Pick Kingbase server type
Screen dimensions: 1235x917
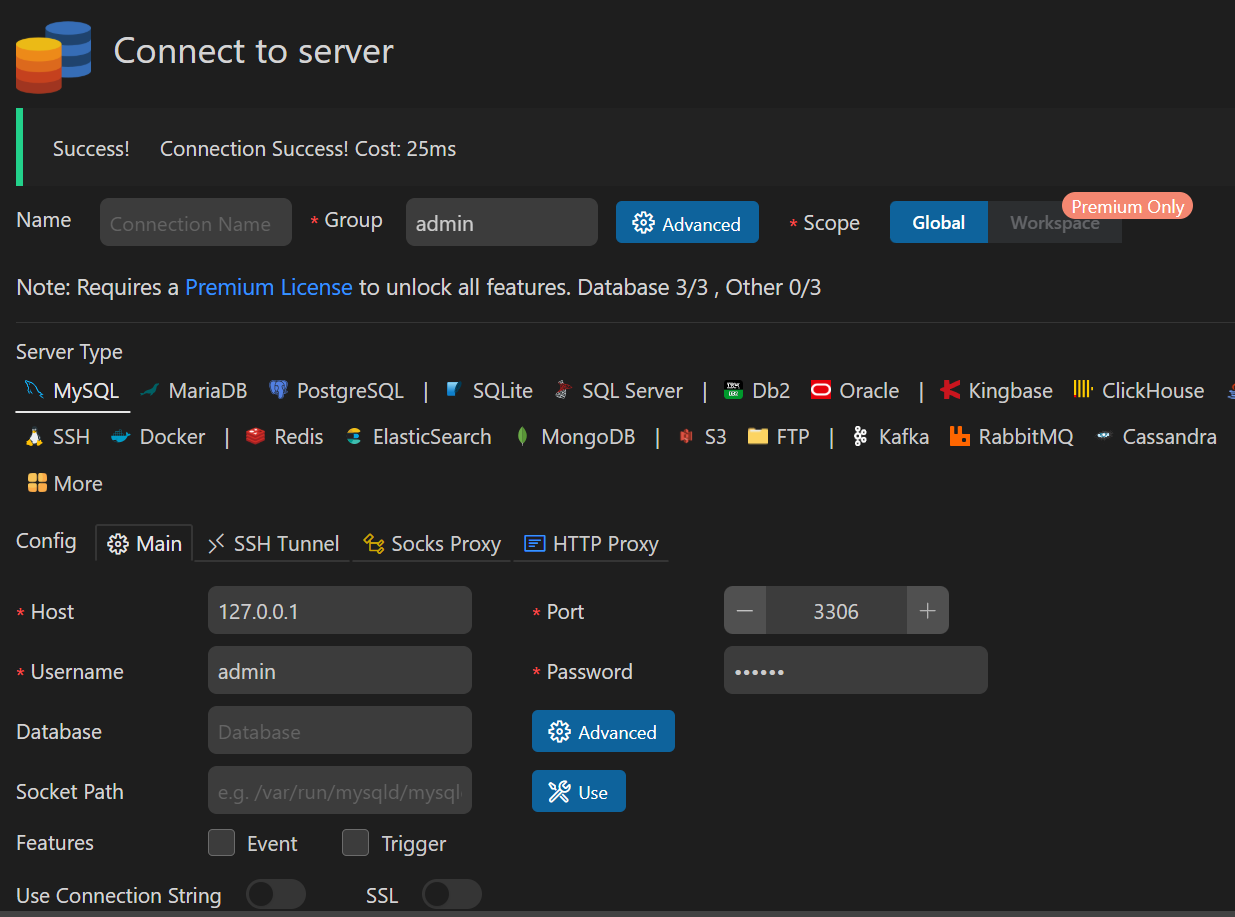click(x=996, y=391)
